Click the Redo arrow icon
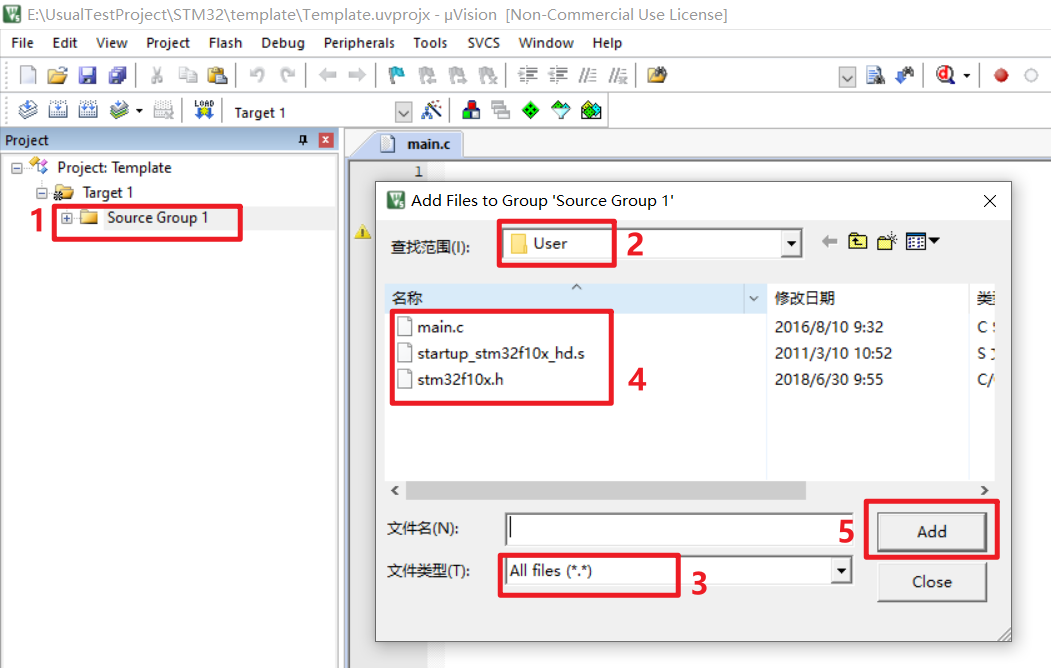The width and height of the screenshot is (1051, 668). click(288, 75)
